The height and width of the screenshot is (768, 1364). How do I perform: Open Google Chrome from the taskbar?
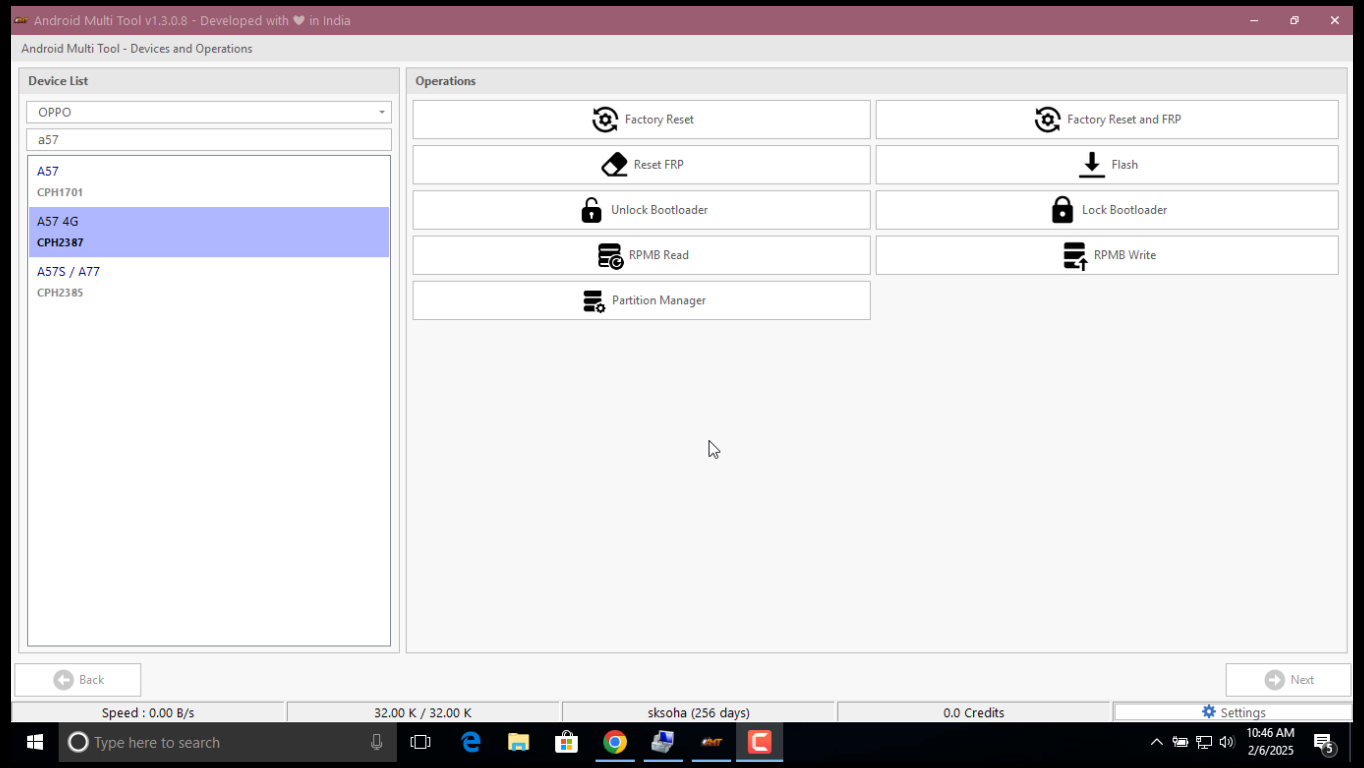614,742
